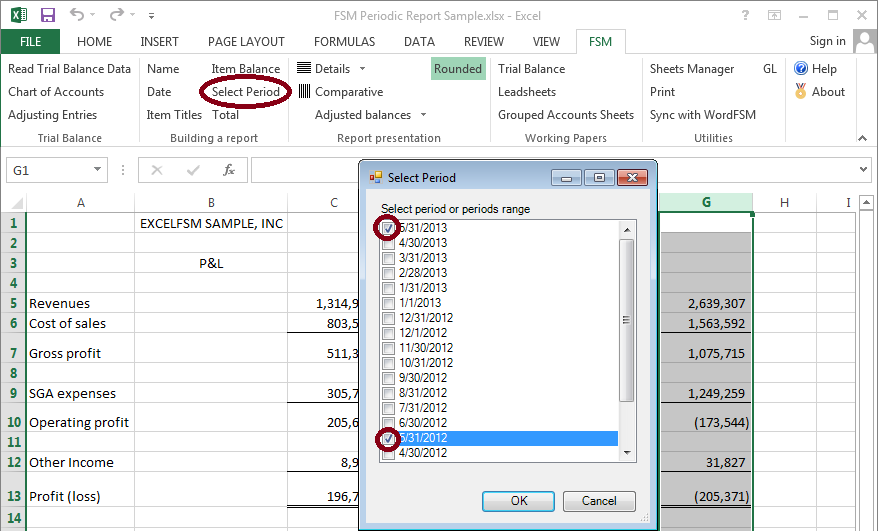Expand the Details dropdown arrow
The image size is (878, 531).
point(362,68)
